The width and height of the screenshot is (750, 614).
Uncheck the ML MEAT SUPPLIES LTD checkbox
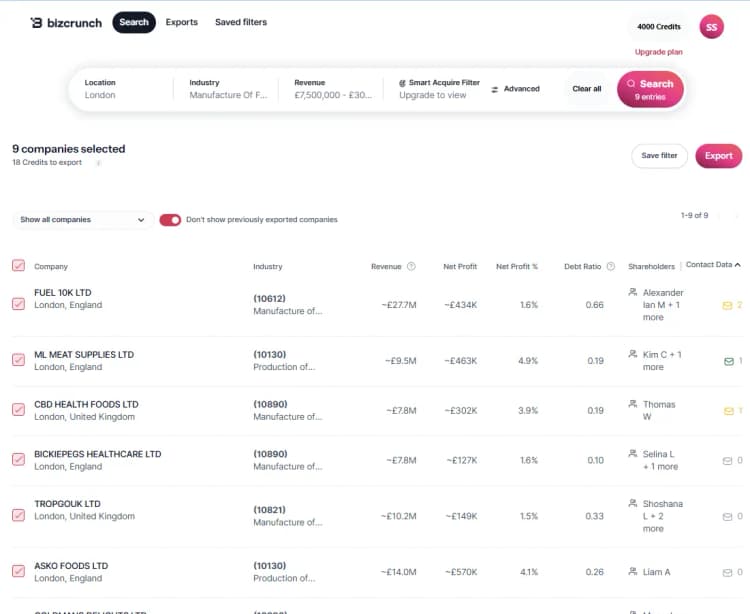[19, 360]
